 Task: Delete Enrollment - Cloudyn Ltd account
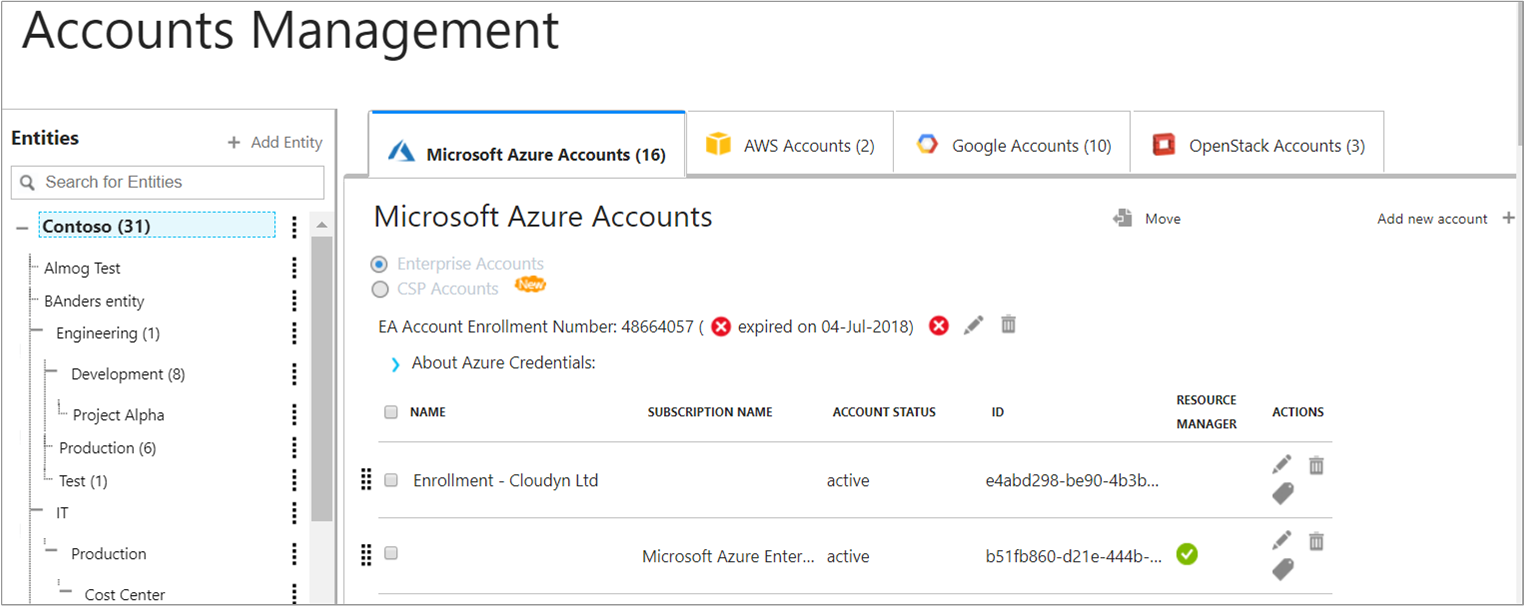[1317, 465]
